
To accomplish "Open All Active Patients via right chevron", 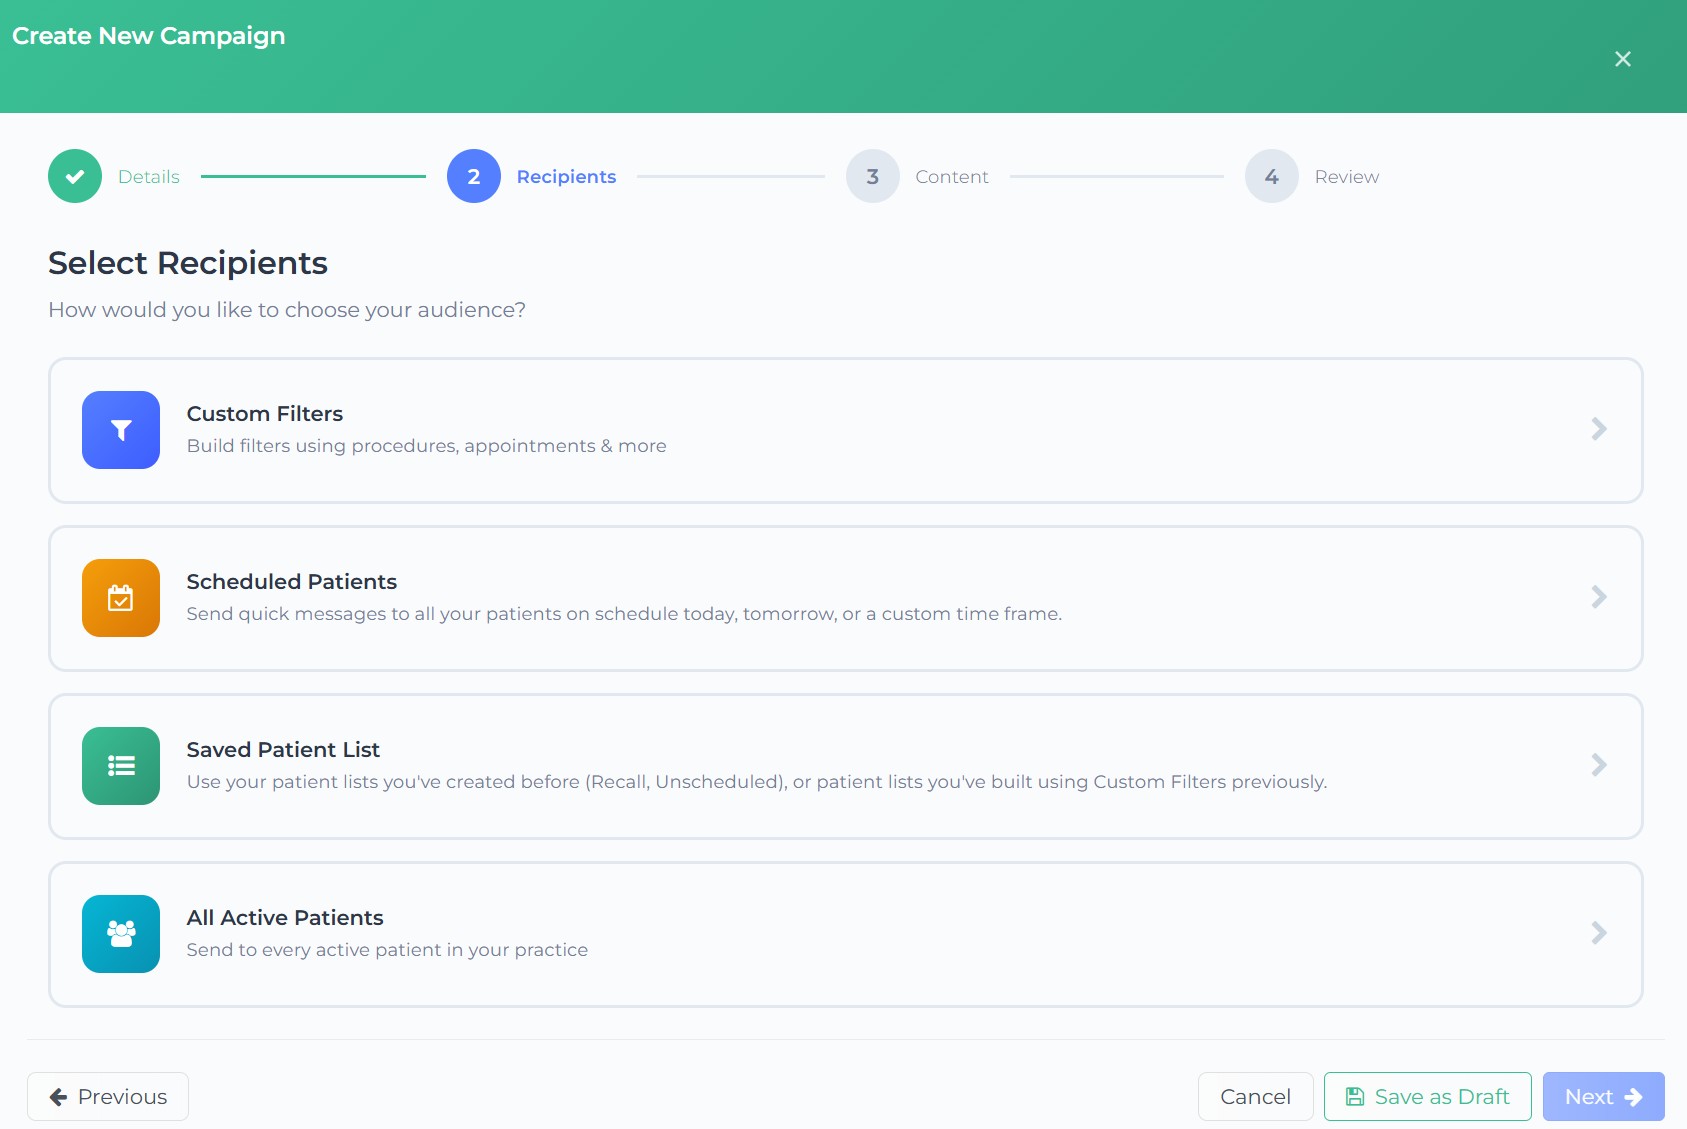I will 1598,933.
